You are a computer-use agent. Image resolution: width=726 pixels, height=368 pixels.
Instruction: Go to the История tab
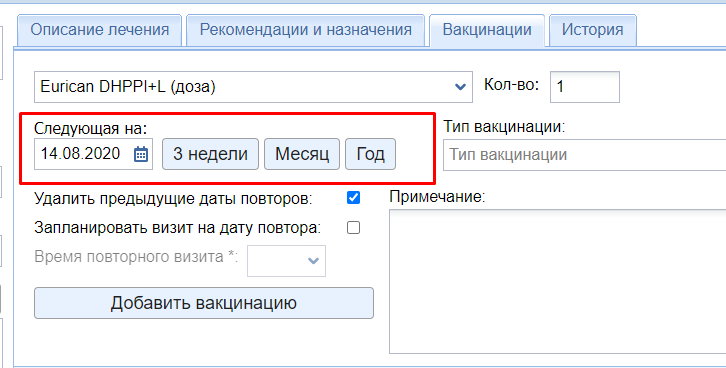click(593, 30)
